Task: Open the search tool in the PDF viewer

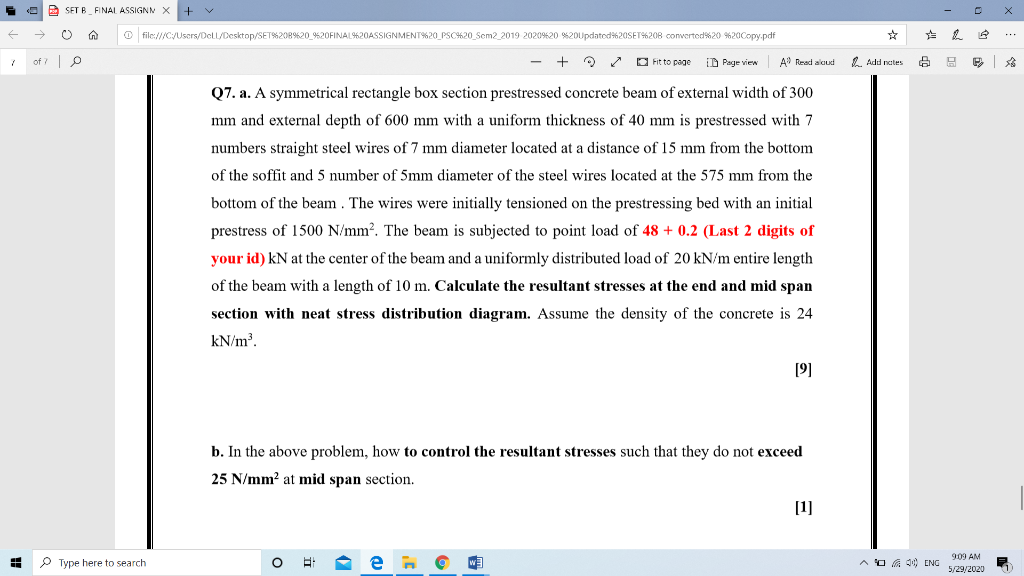Action: (76, 62)
